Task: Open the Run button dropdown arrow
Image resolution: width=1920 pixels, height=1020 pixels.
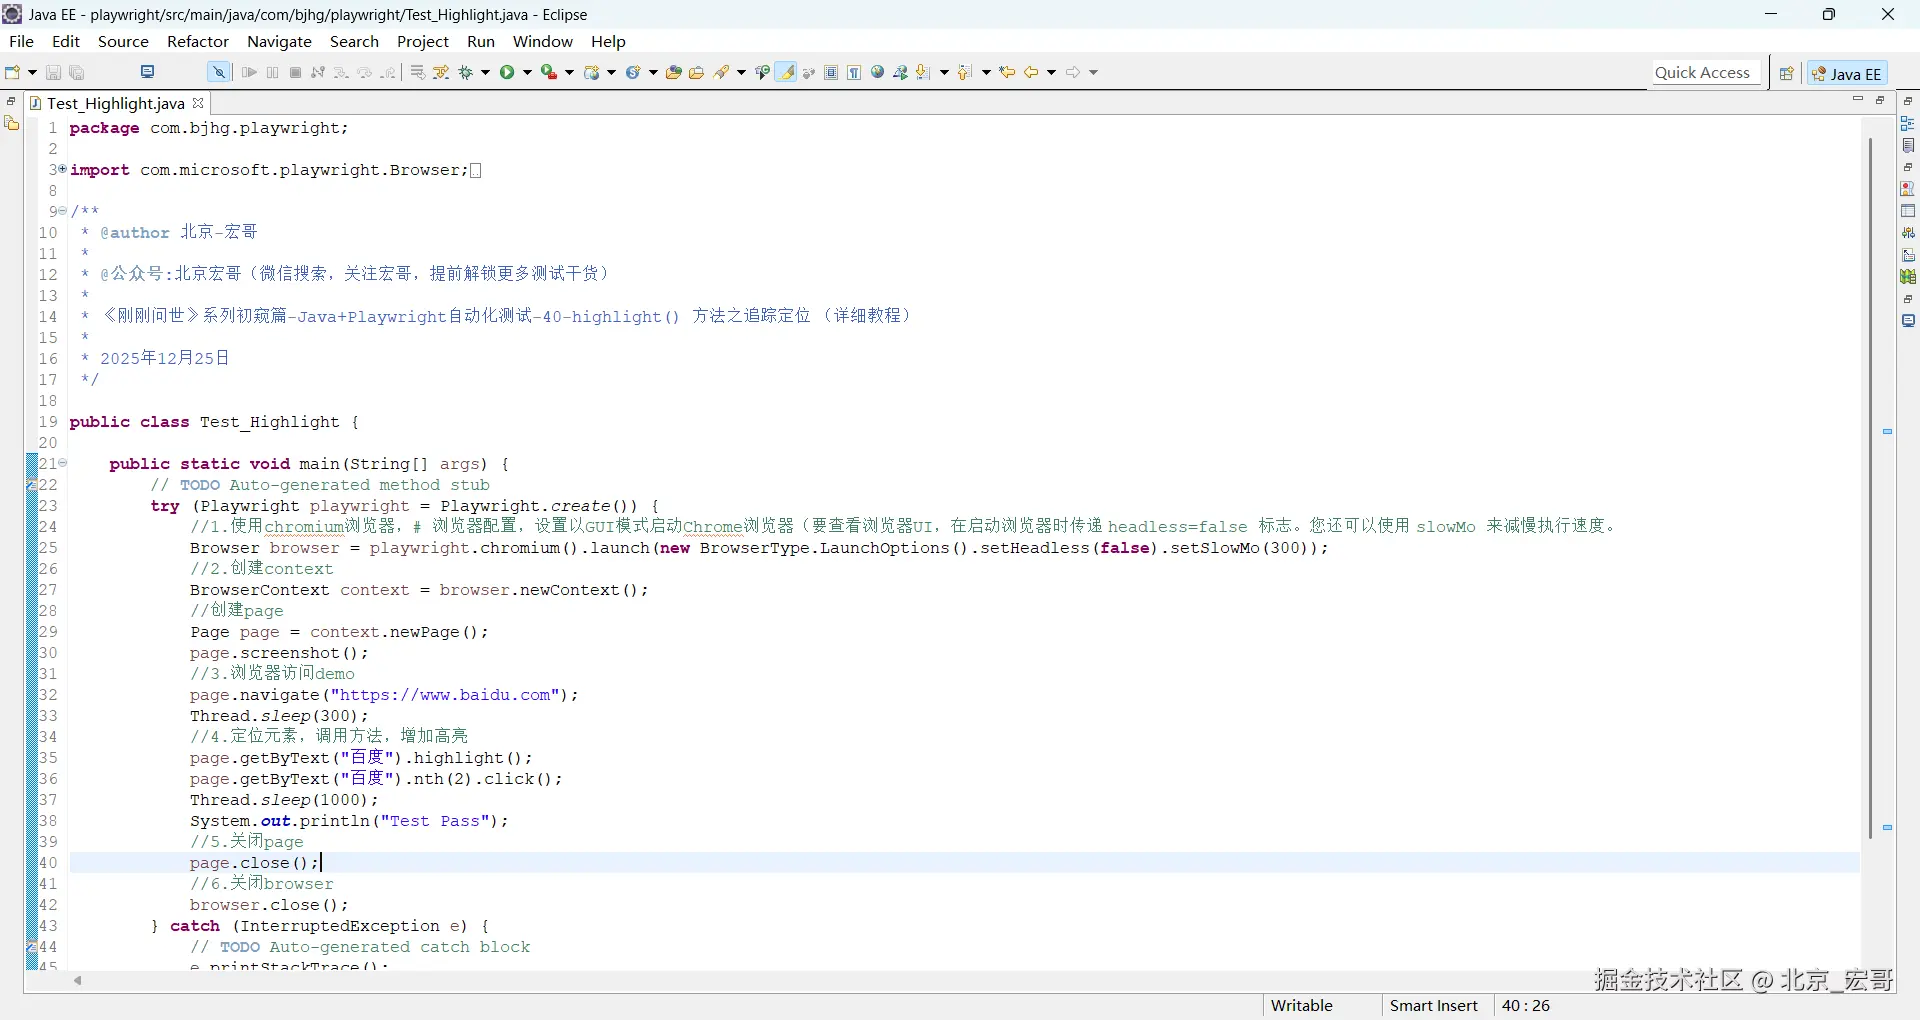Action: click(x=527, y=72)
